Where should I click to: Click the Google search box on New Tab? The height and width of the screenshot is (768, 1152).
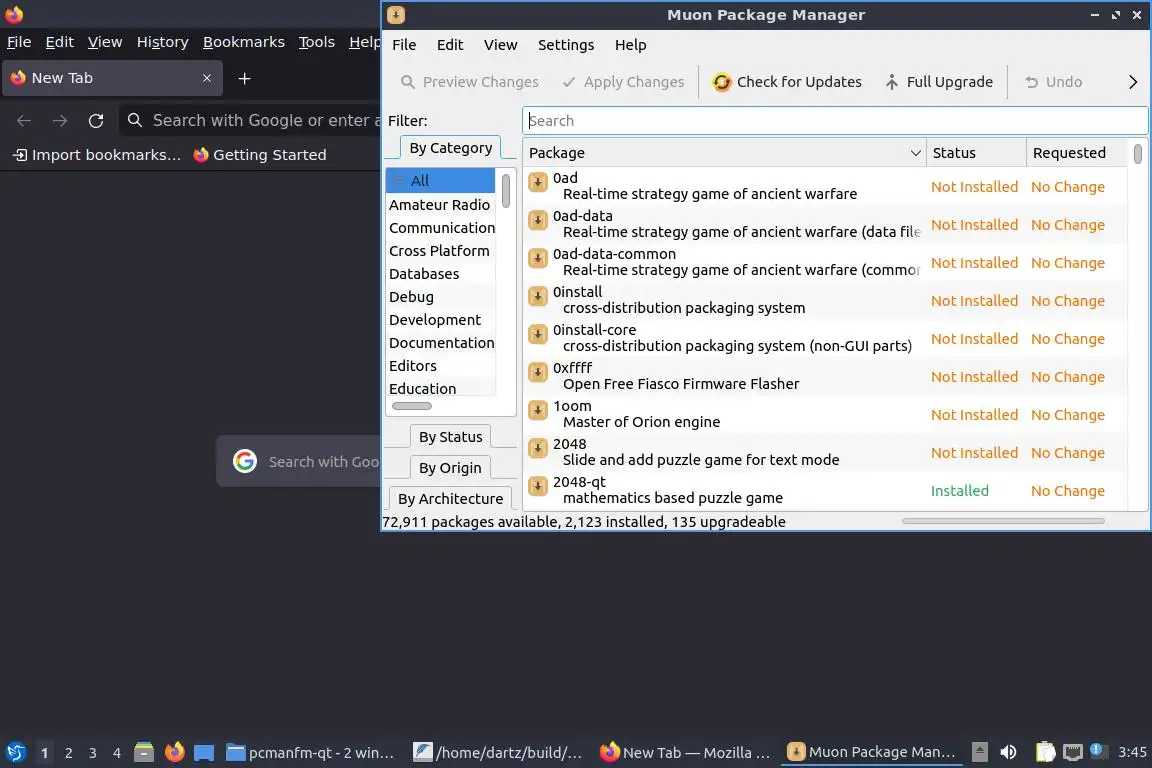[299, 462]
